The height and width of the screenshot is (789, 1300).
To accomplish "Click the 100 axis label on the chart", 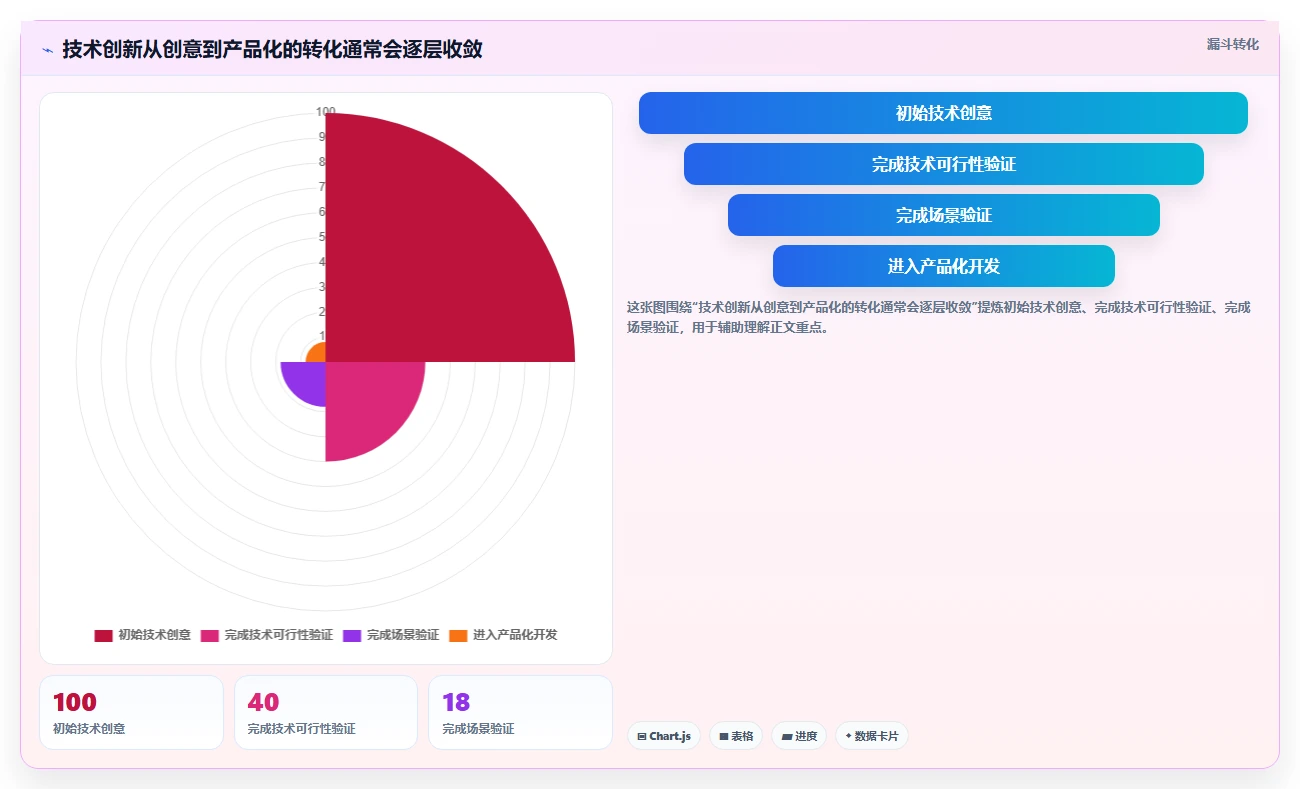I will click(x=325, y=112).
